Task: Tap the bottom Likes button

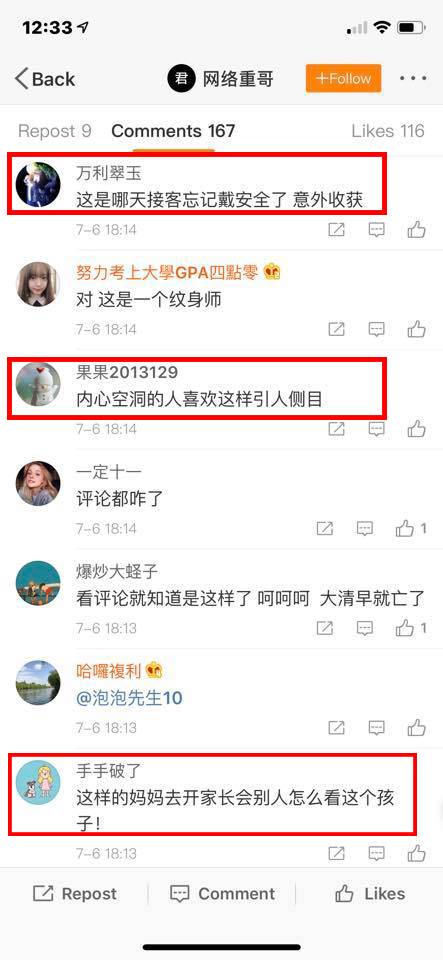Action: (370, 894)
